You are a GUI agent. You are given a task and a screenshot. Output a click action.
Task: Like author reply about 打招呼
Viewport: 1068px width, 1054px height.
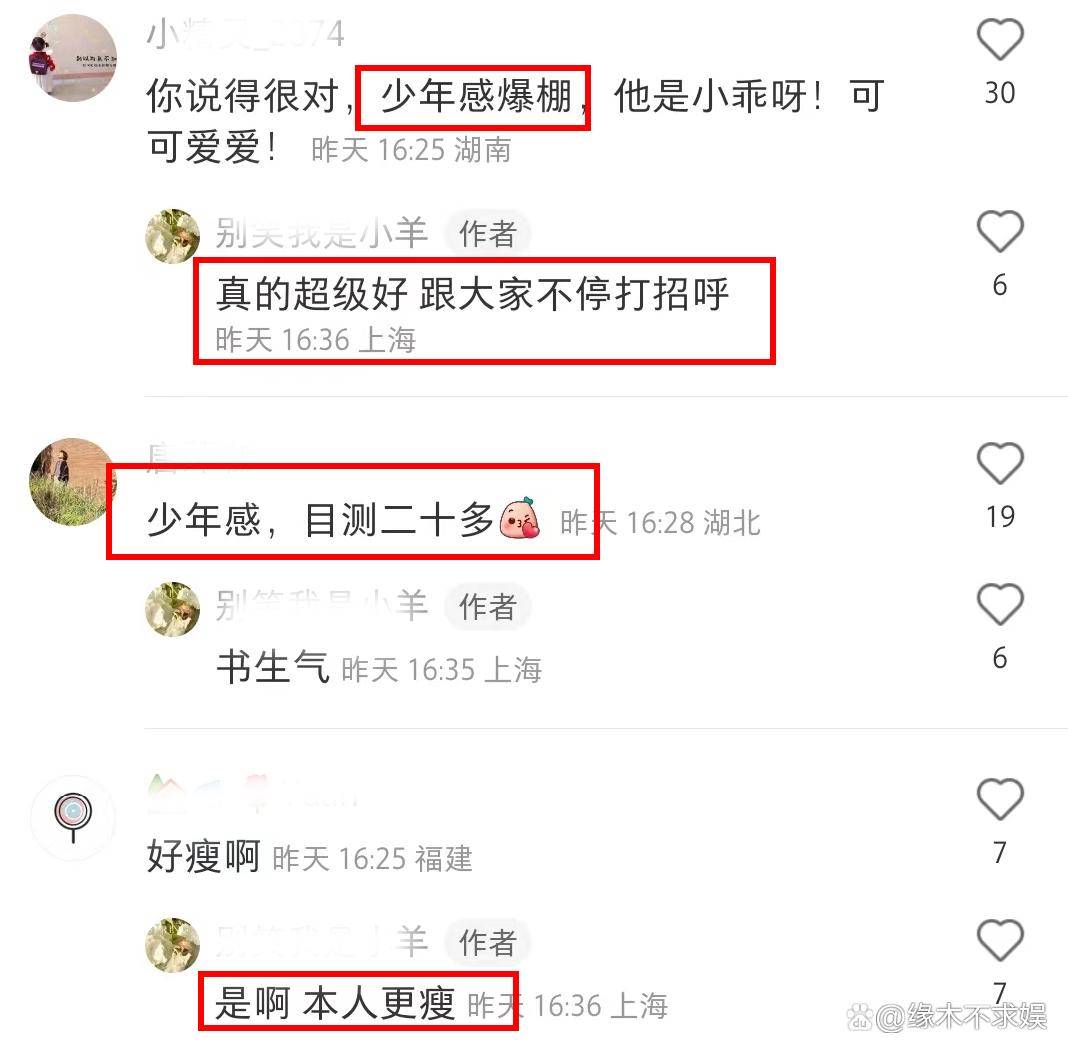click(x=1000, y=232)
